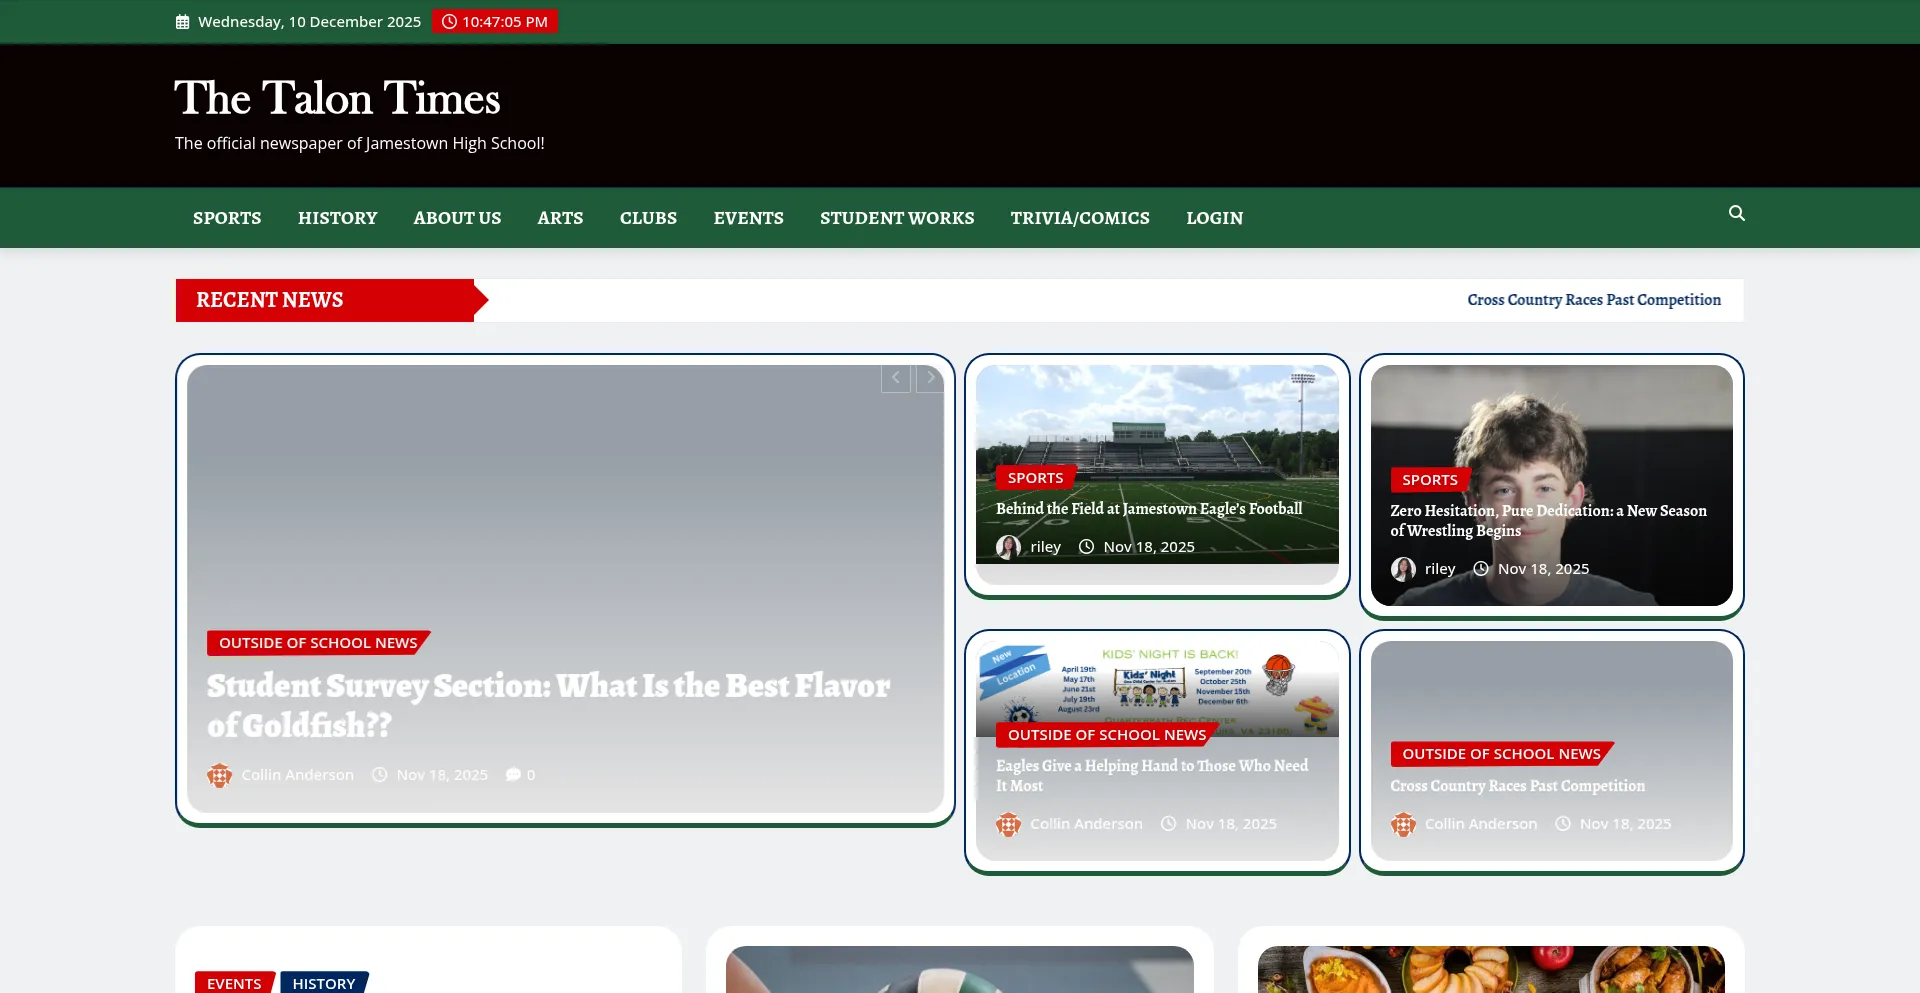
Task: Go to the Trivia/Comics page
Action: 1079,218
